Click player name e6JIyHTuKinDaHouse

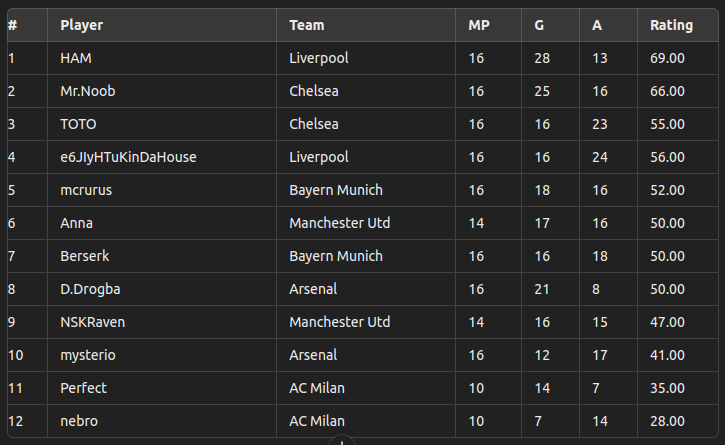tap(128, 157)
